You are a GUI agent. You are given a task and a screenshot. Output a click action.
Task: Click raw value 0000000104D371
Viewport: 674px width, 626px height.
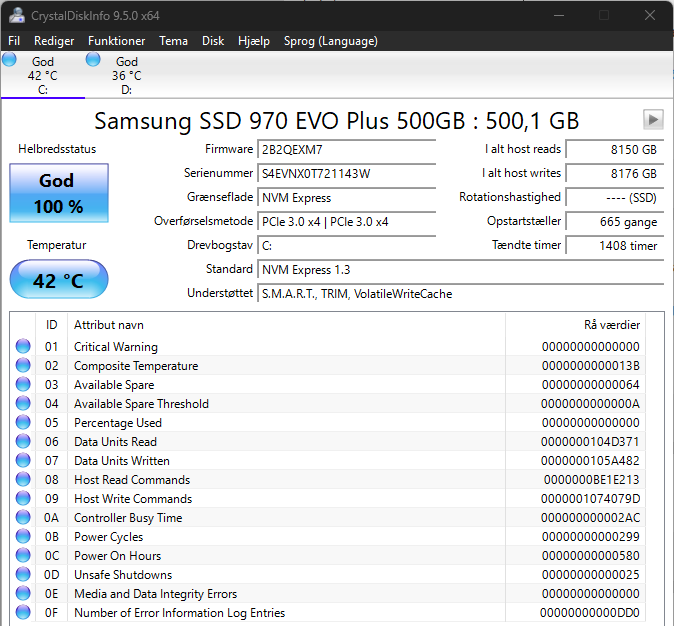coord(590,442)
